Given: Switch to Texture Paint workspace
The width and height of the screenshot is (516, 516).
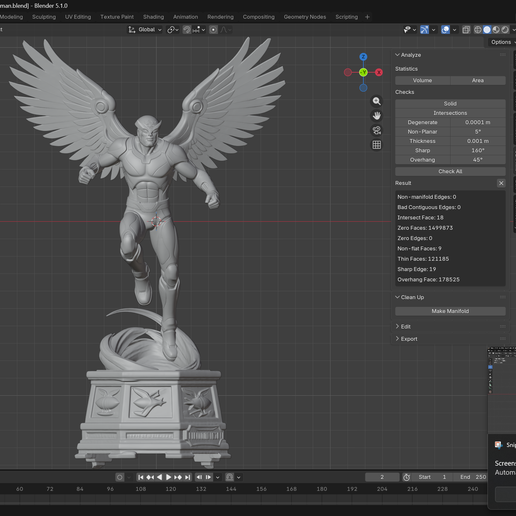Looking at the screenshot, I should click(117, 17).
